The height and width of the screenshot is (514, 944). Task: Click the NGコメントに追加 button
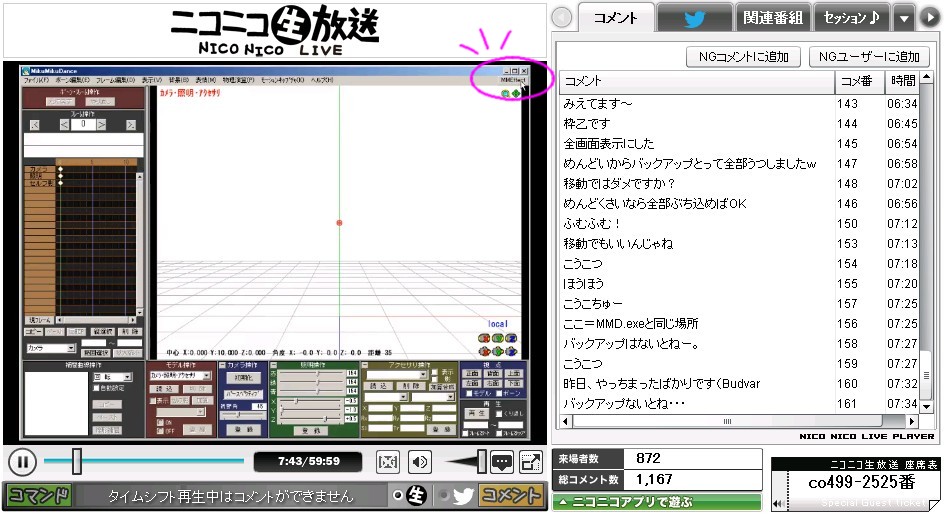tap(743, 57)
